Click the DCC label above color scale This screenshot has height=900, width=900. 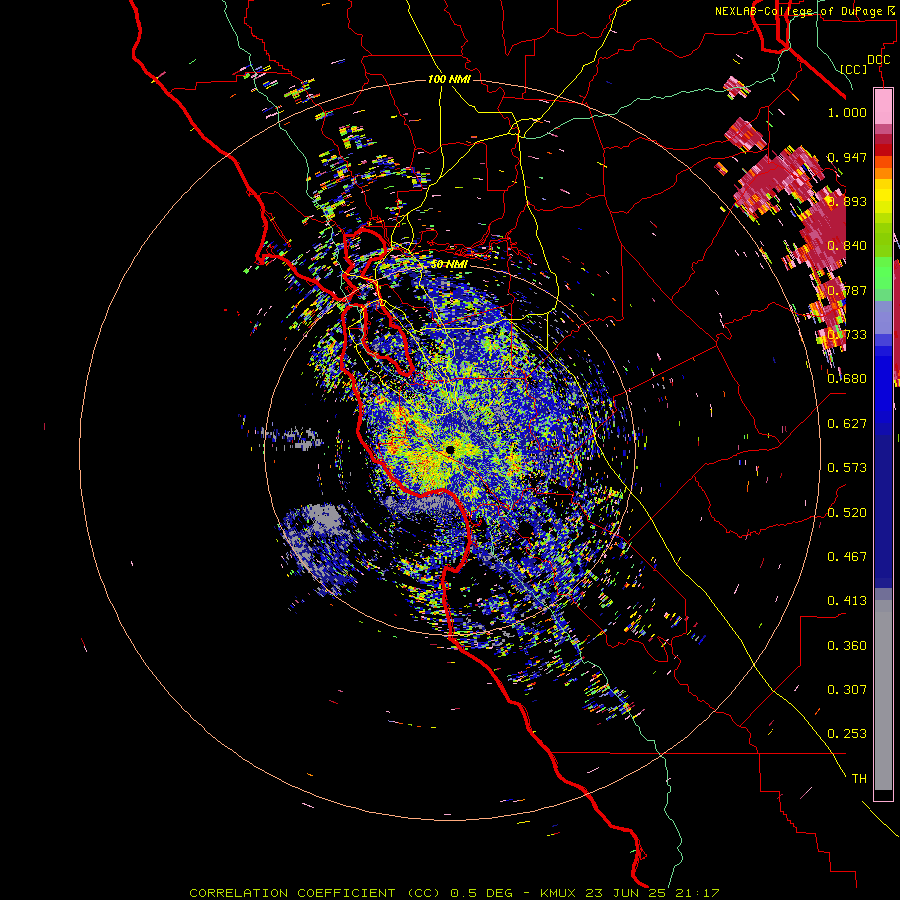click(878, 60)
